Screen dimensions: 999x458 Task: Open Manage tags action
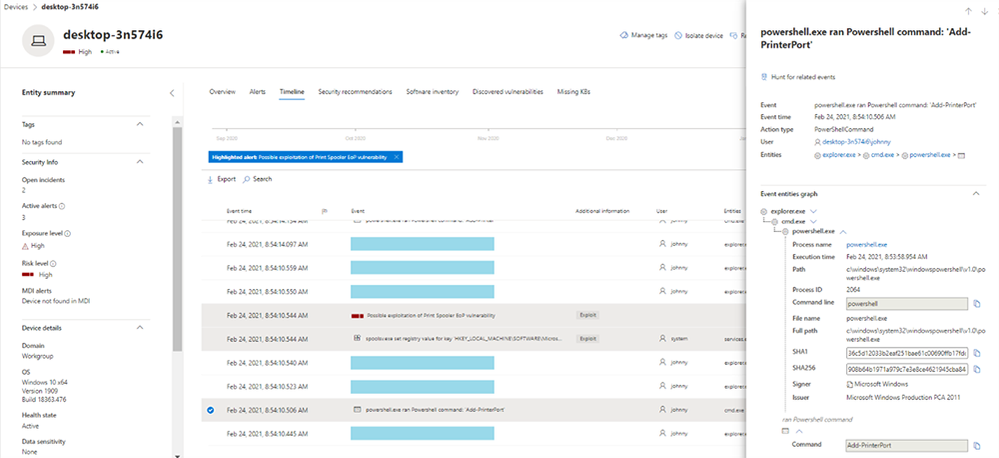point(643,36)
